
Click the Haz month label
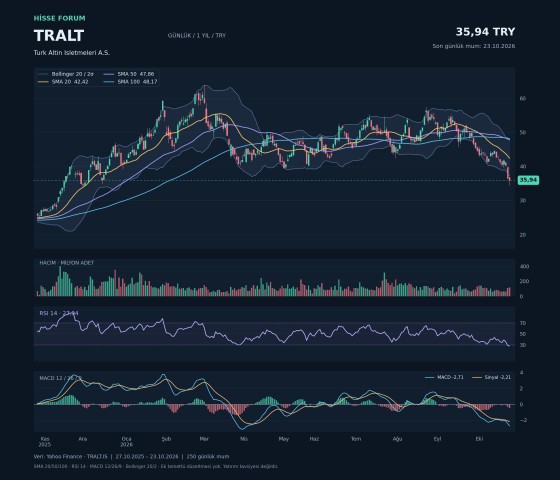(x=314, y=439)
